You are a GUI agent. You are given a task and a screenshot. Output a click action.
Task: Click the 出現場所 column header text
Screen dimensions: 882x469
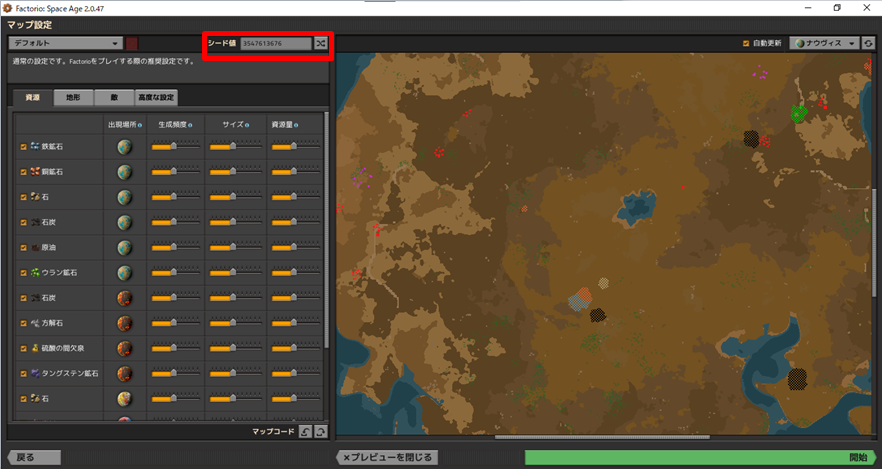pos(122,125)
